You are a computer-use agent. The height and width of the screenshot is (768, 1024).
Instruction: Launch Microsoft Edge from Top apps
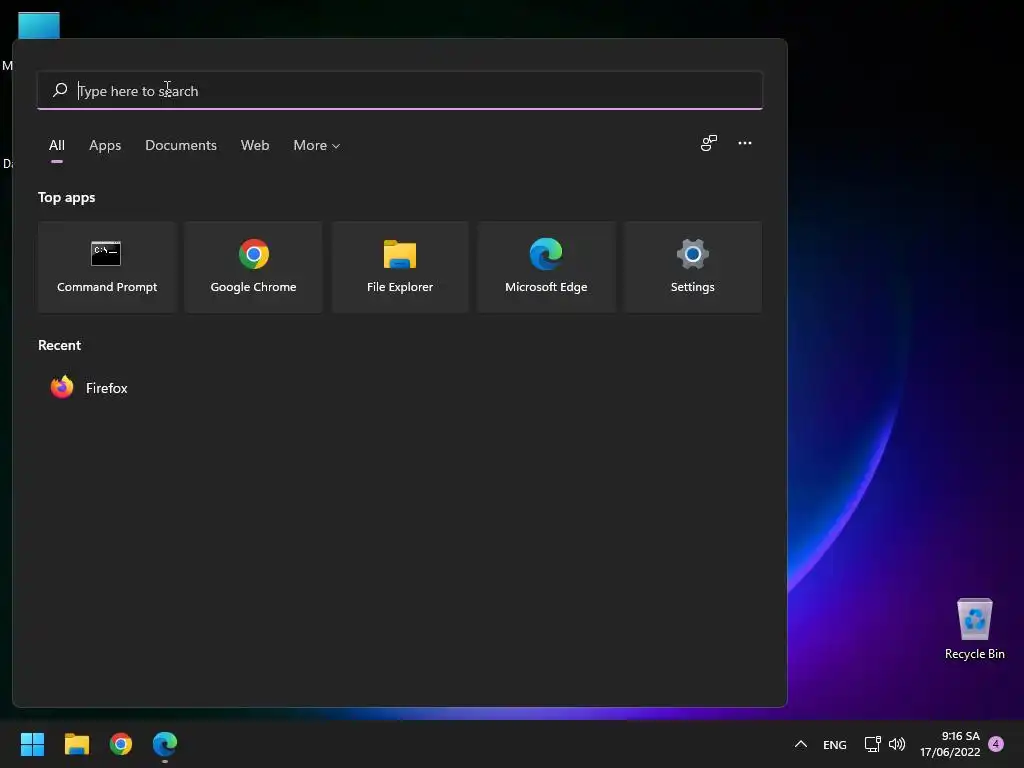(546, 267)
